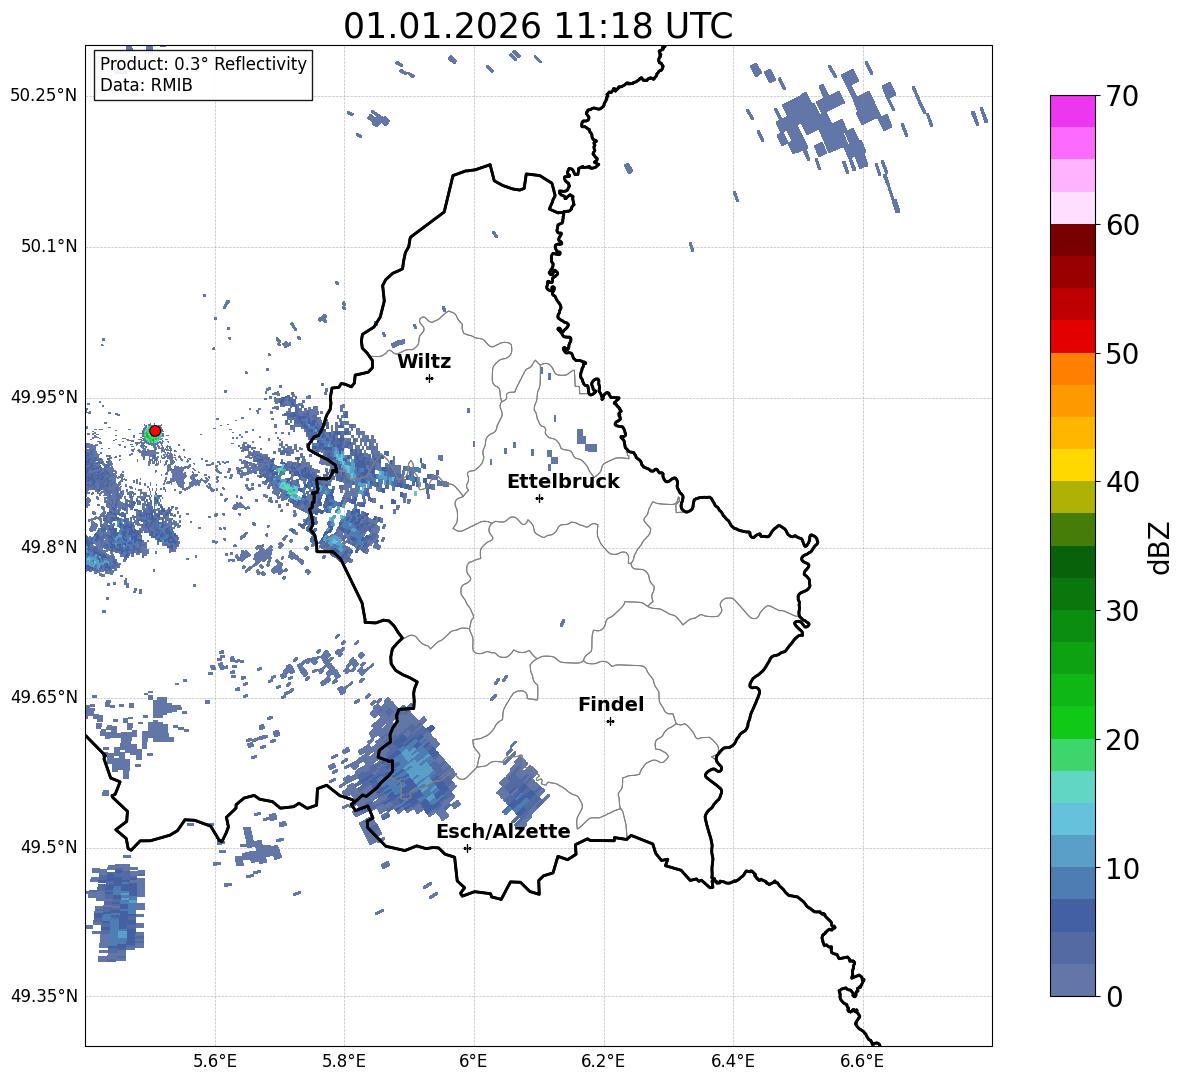Click the dark green swatch just above 30 dBZ
This screenshot has width=1184, height=1081.
pyautogui.click(x=1072, y=593)
